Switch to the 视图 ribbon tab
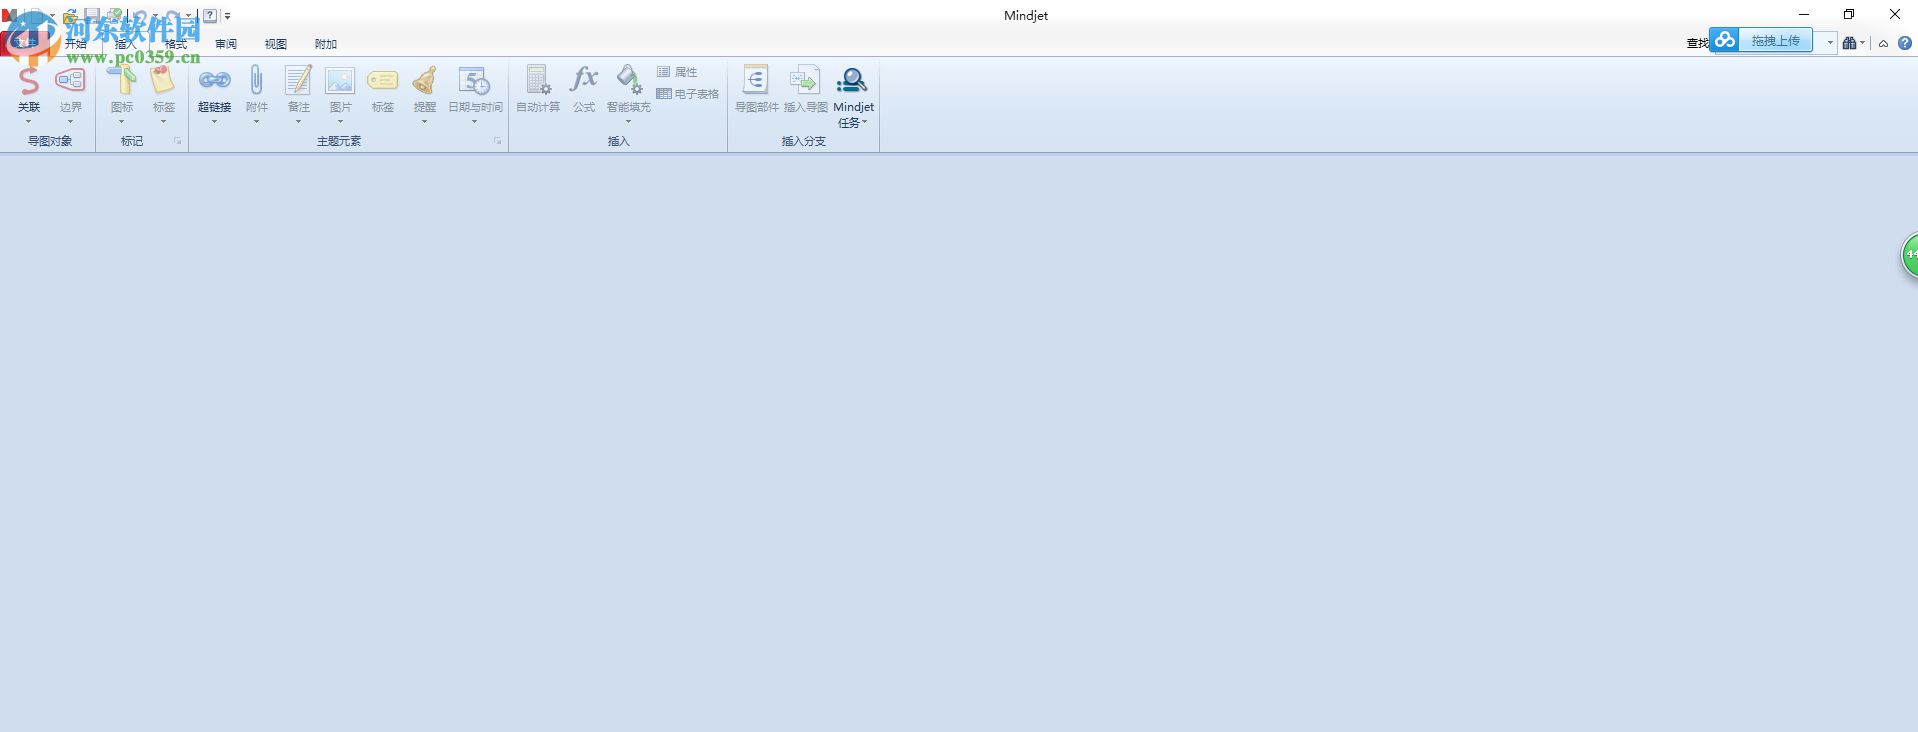1918x732 pixels. pos(276,44)
